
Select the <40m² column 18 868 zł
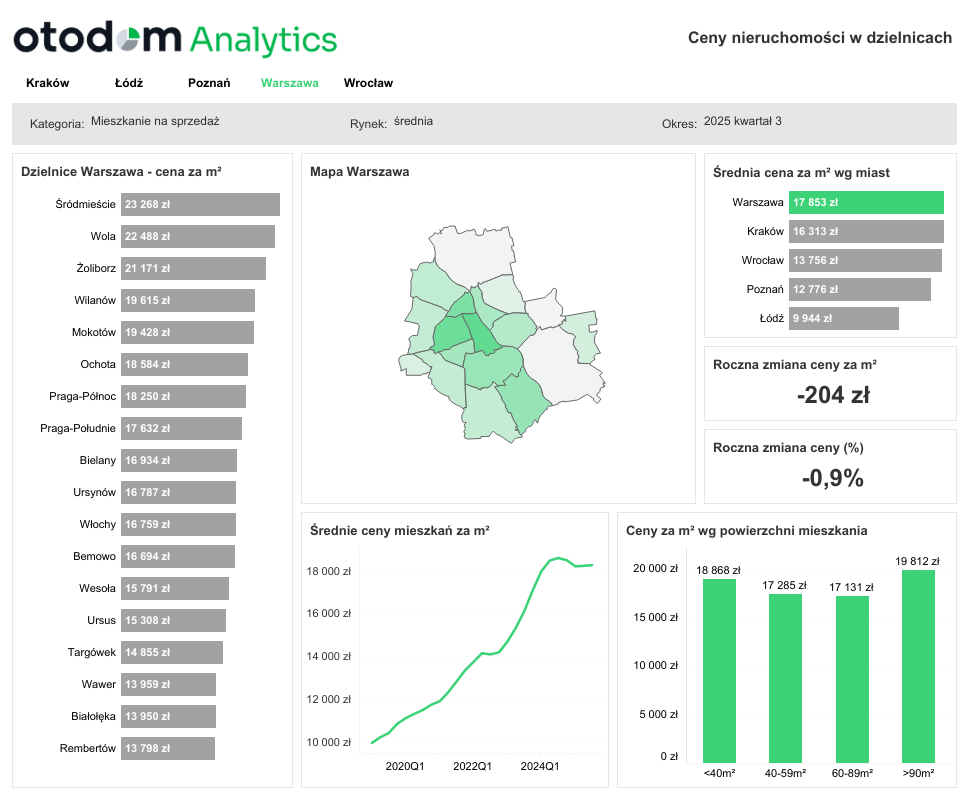tap(719, 670)
